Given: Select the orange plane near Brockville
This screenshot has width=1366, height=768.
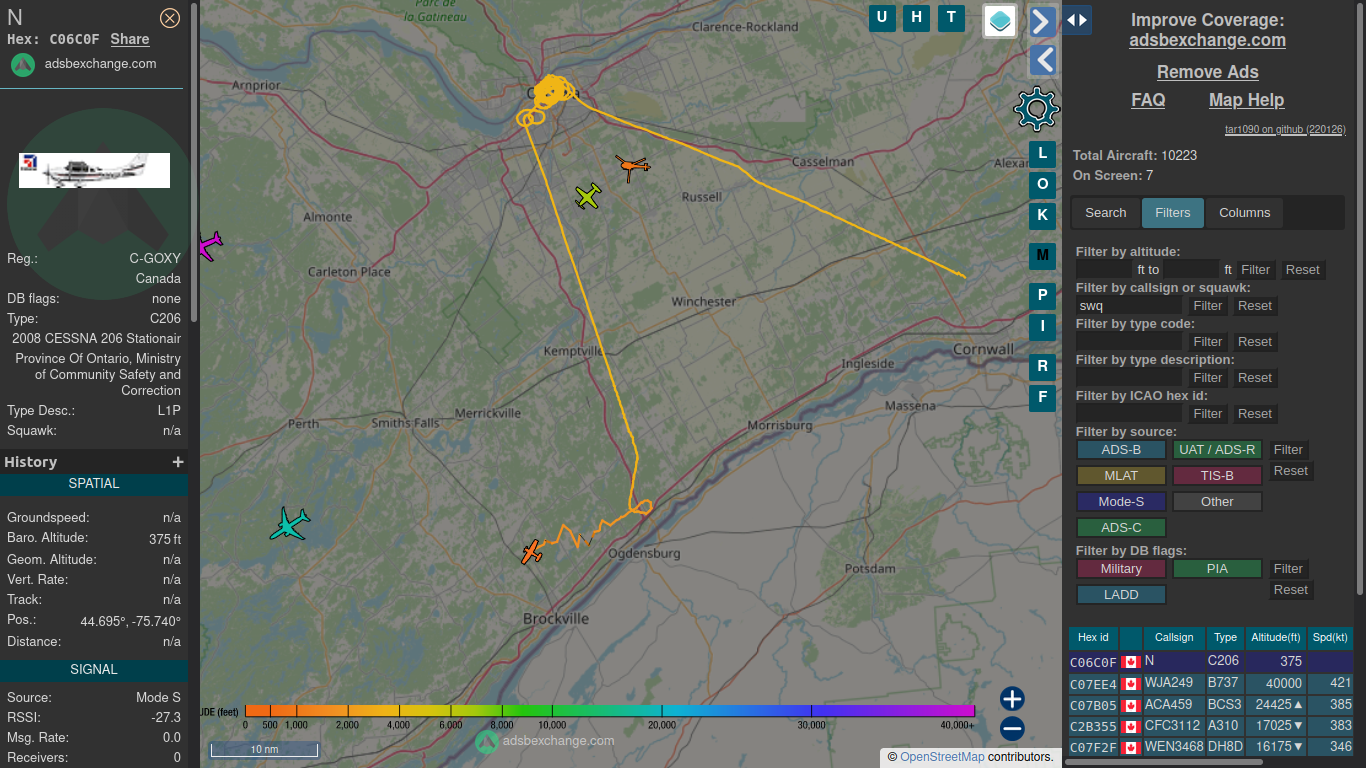Looking at the screenshot, I should point(533,551).
